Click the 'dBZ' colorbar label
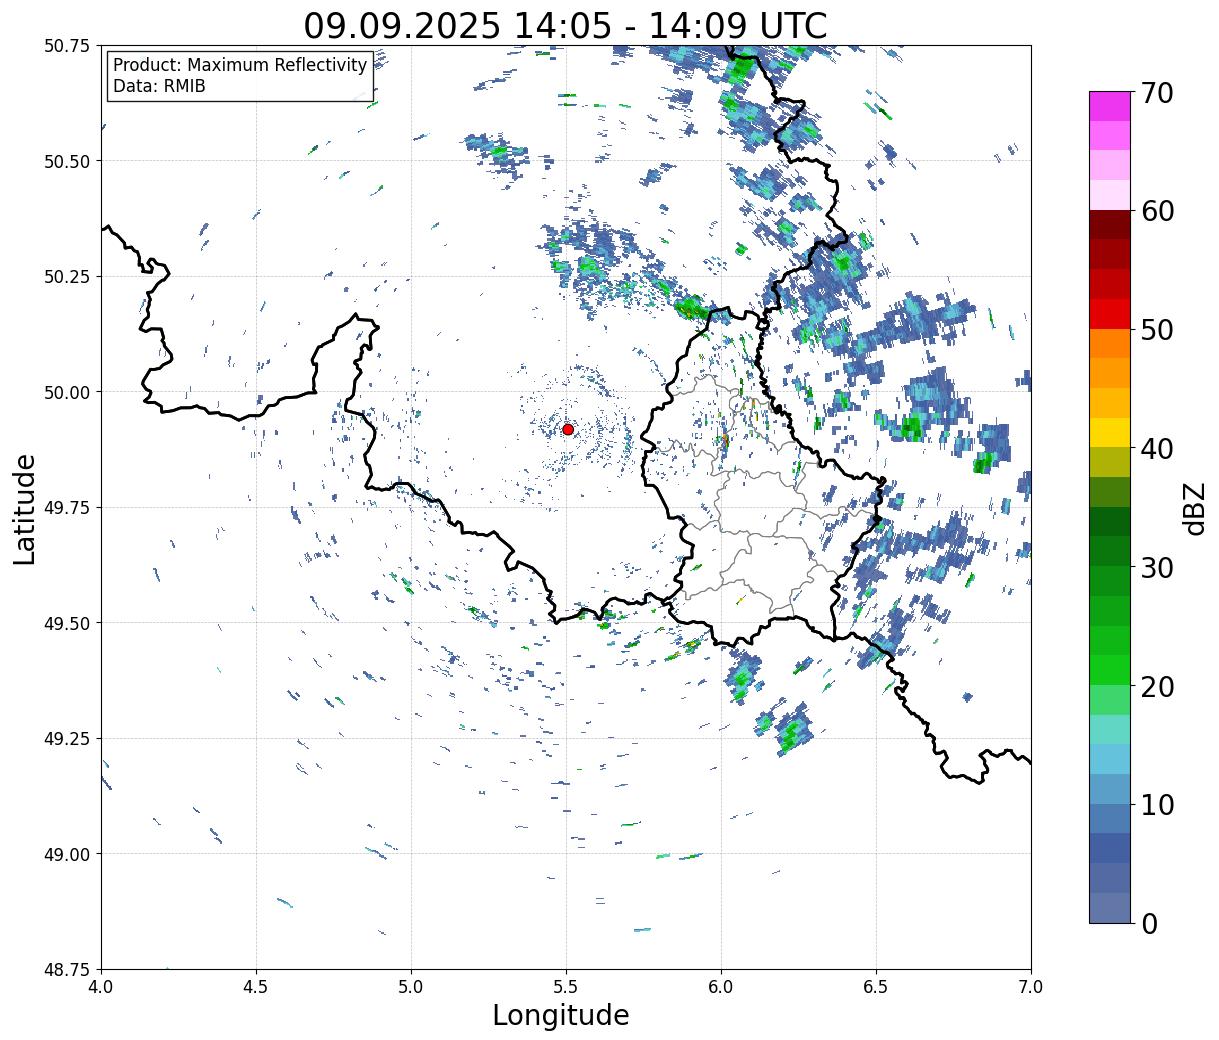 point(1194,508)
